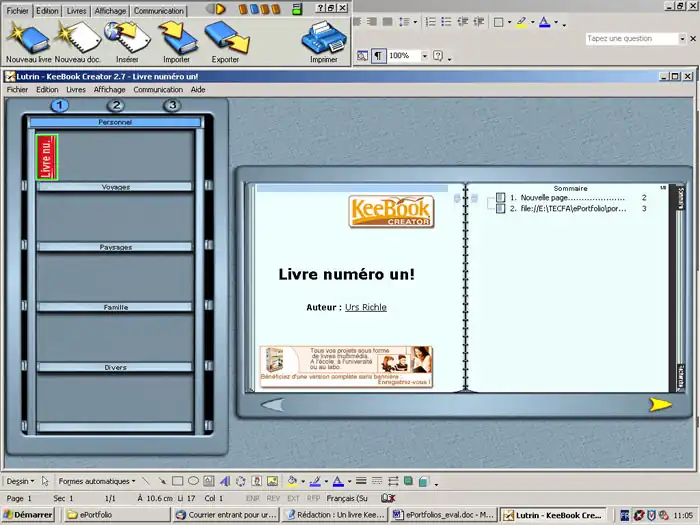Expand the Formes automatiques dropdown

(96, 481)
